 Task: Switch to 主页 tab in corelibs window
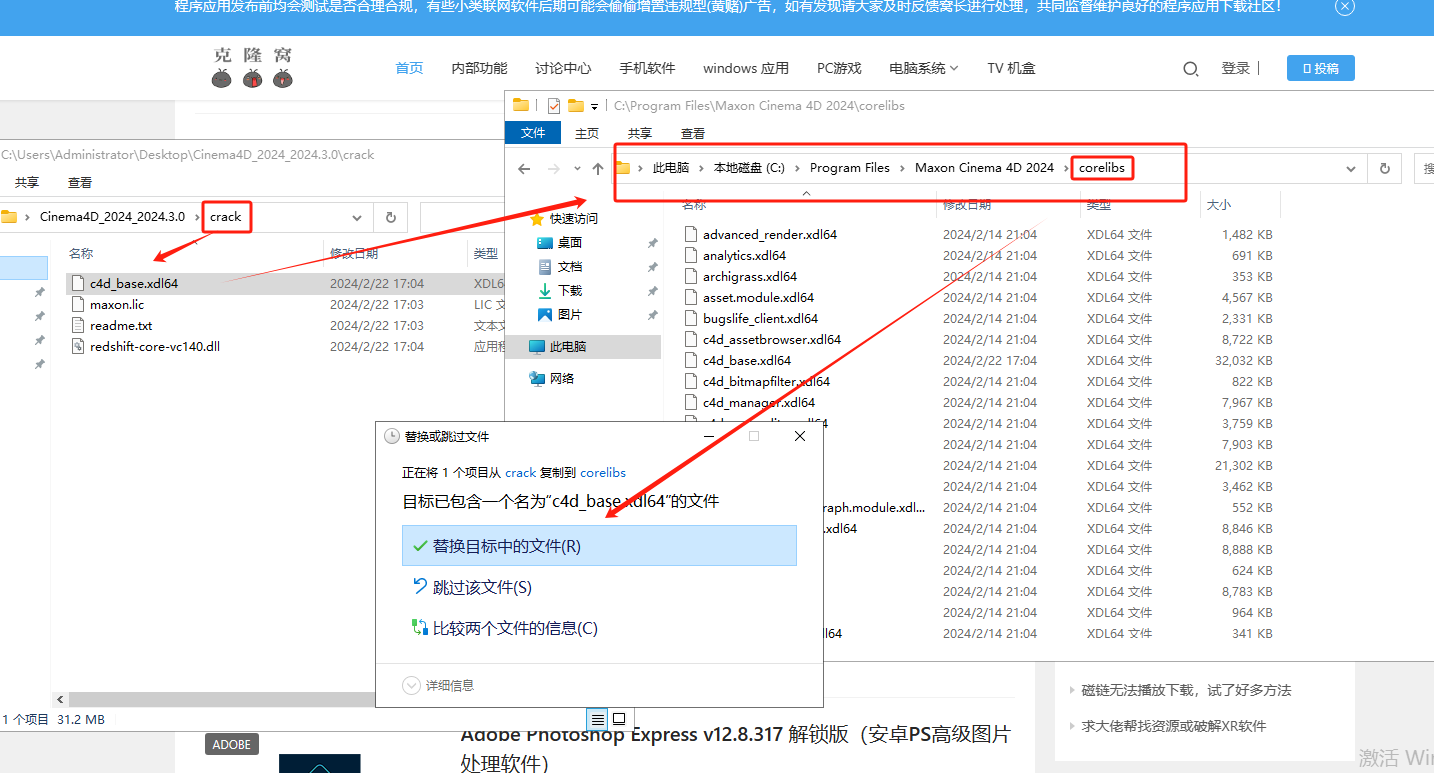click(x=587, y=133)
